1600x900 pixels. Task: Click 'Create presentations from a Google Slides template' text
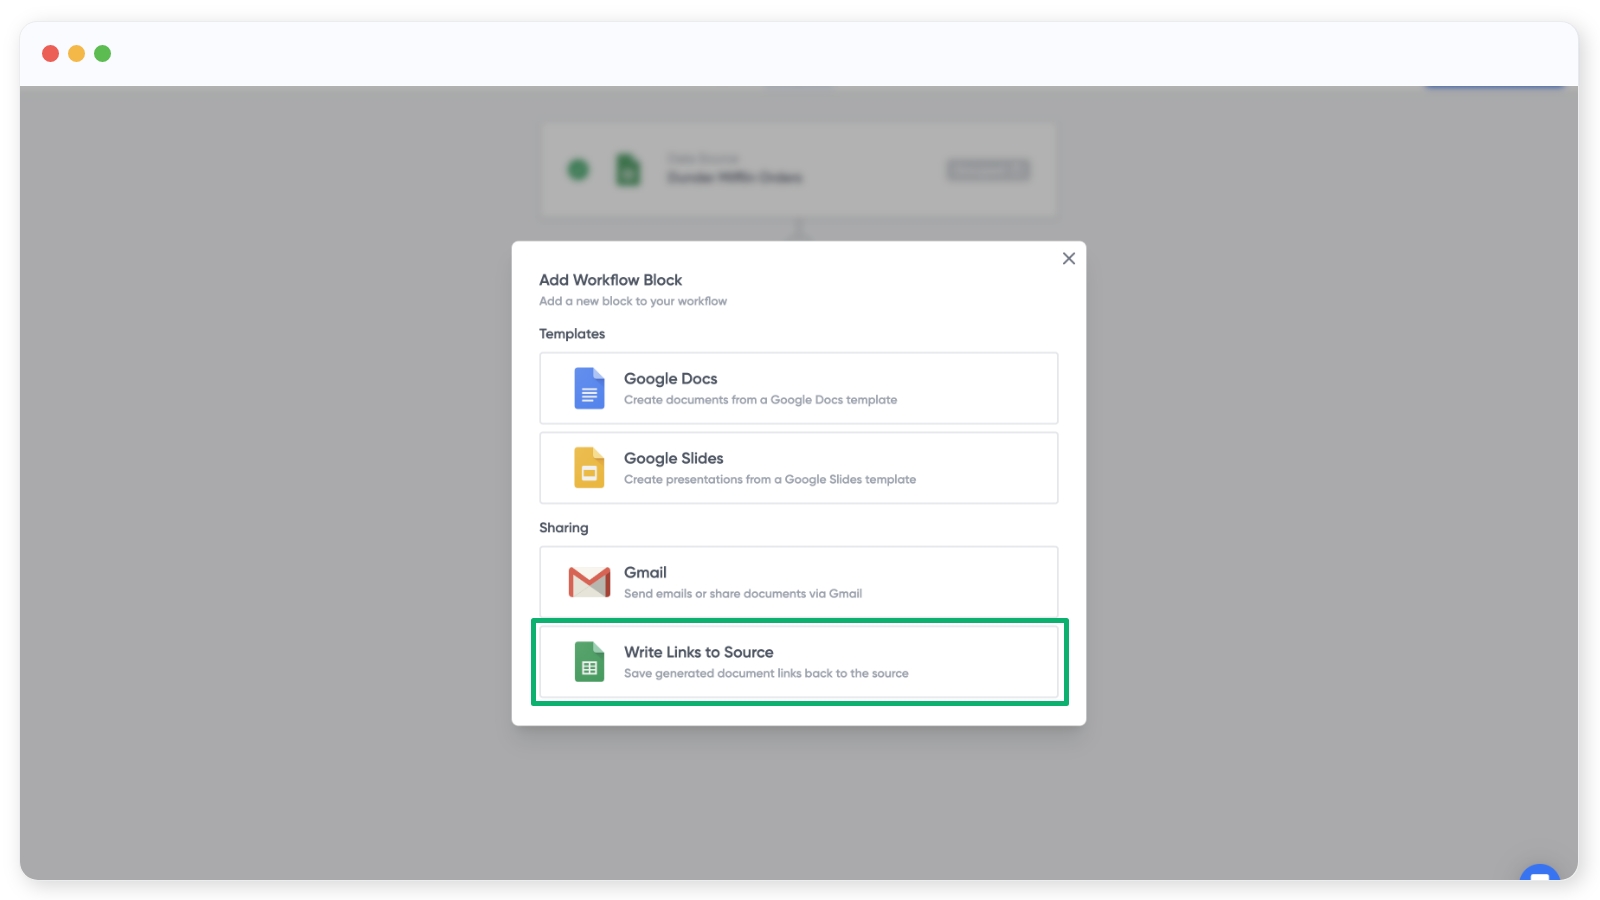pyautogui.click(x=769, y=480)
